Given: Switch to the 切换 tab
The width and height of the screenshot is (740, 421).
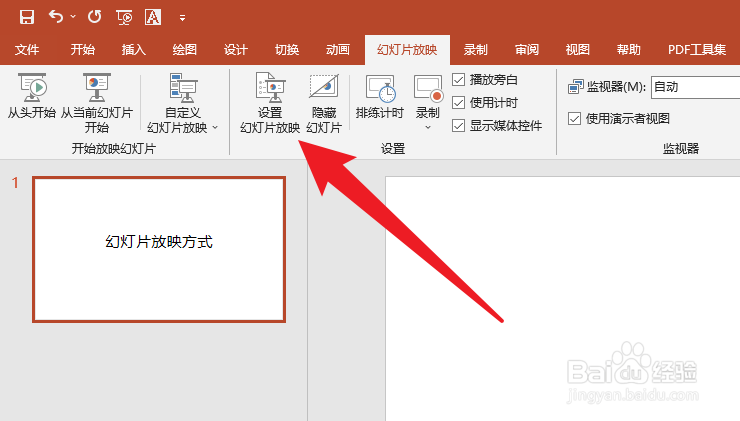Looking at the screenshot, I should (x=287, y=50).
